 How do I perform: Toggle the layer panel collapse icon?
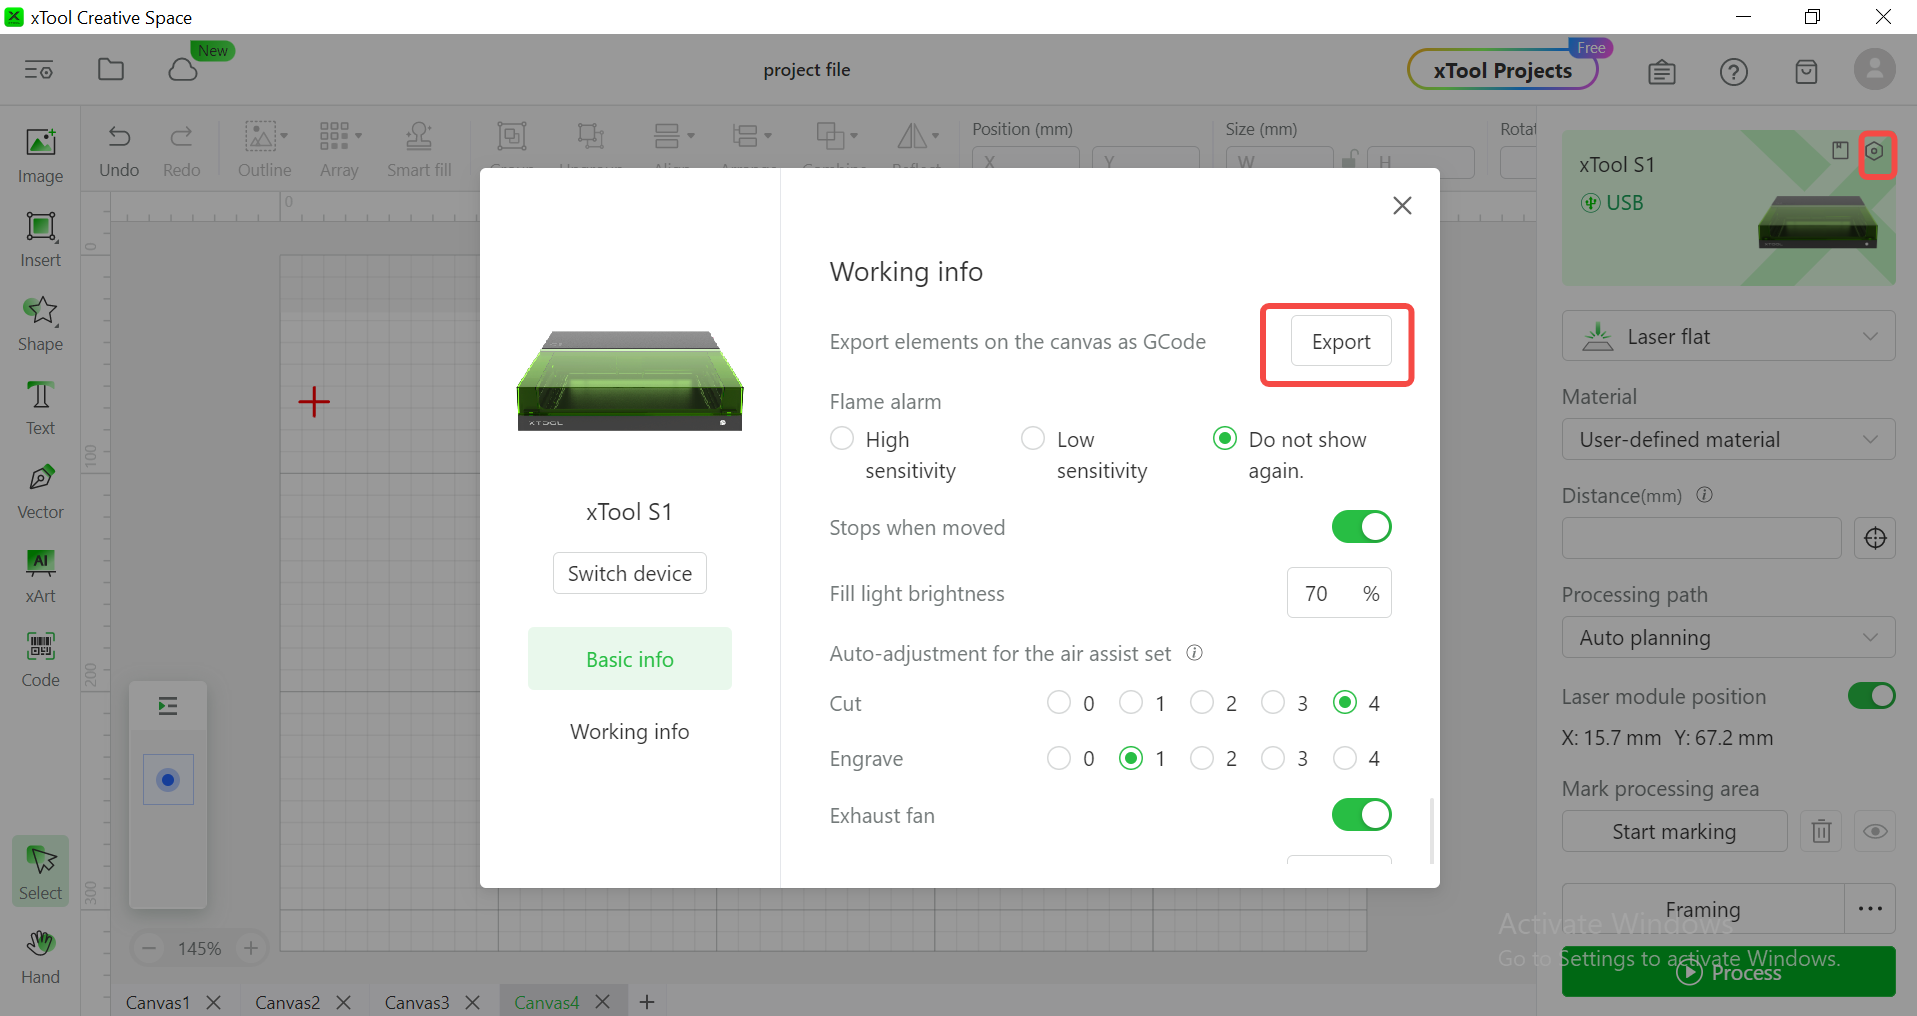point(168,707)
